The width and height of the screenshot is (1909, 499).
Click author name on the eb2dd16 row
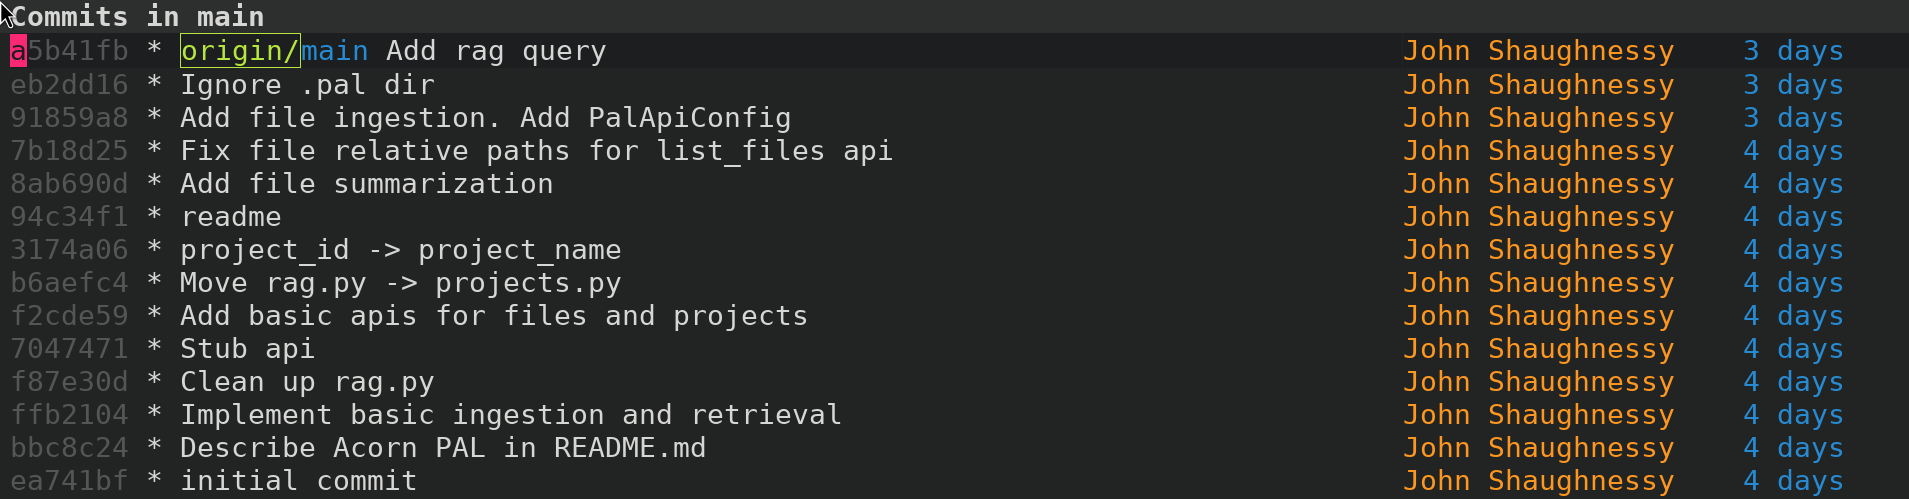(x=1538, y=85)
